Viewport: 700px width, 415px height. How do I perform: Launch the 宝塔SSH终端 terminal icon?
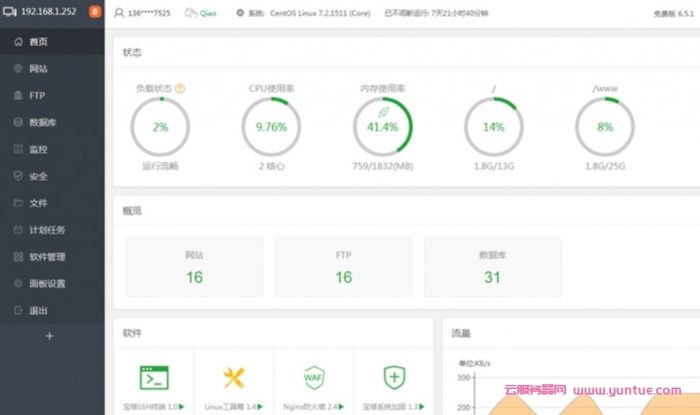click(153, 377)
